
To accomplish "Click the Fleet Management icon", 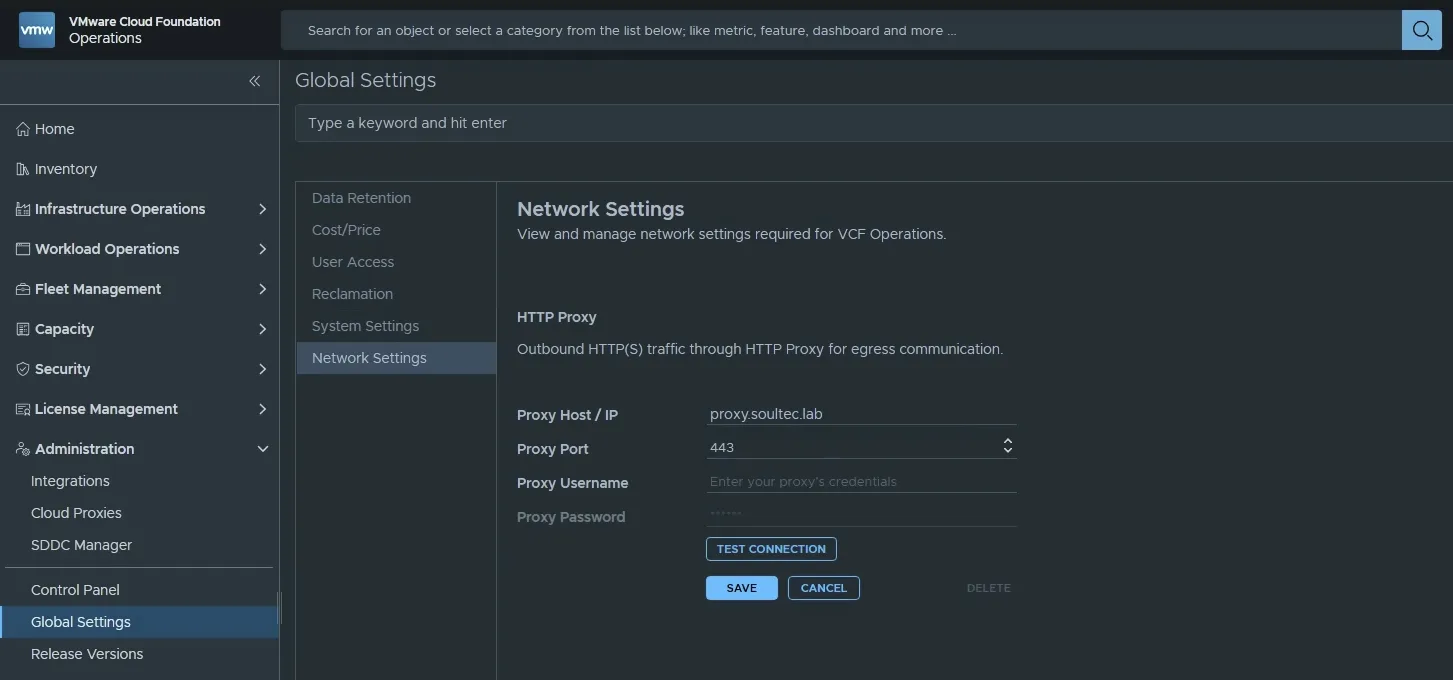I will pyautogui.click(x=23, y=289).
